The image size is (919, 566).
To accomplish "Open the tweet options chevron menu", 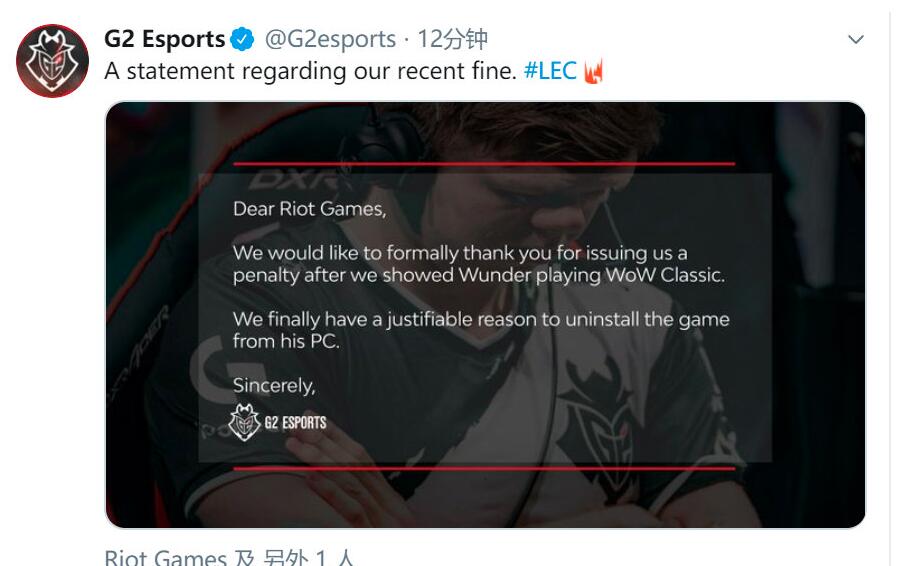I will point(855,40).
